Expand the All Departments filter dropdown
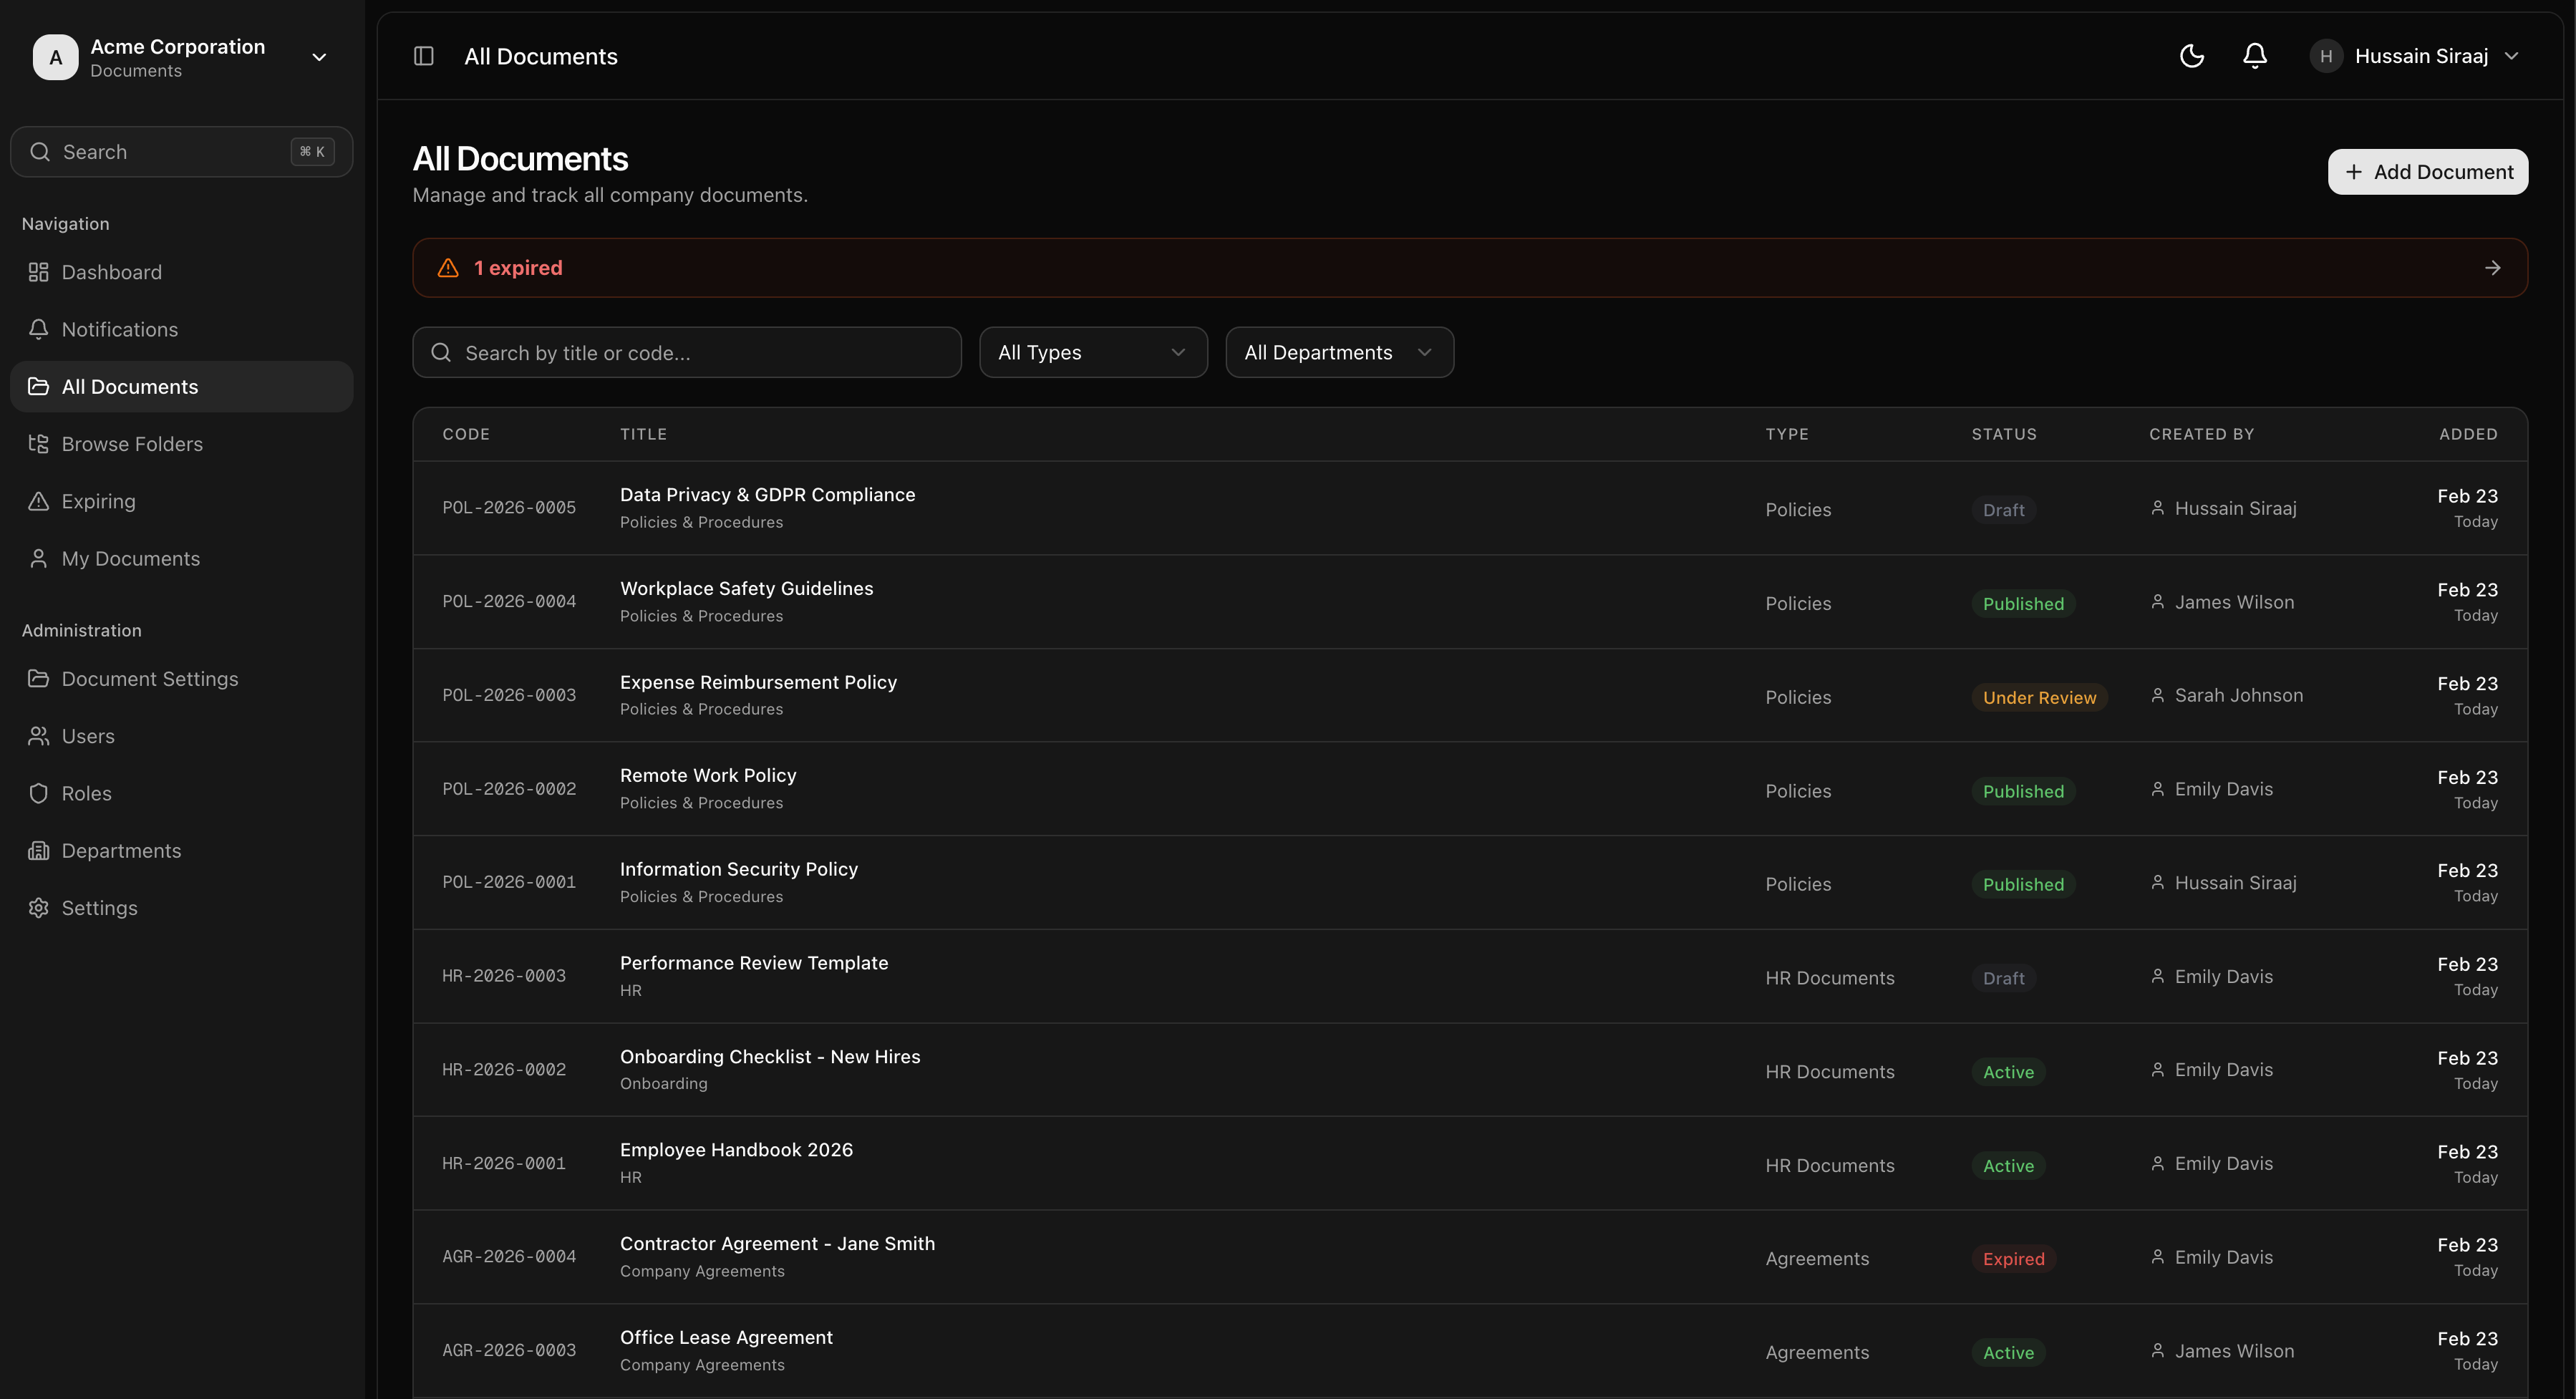This screenshot has height=1399, width=2576. [1338, 352]
